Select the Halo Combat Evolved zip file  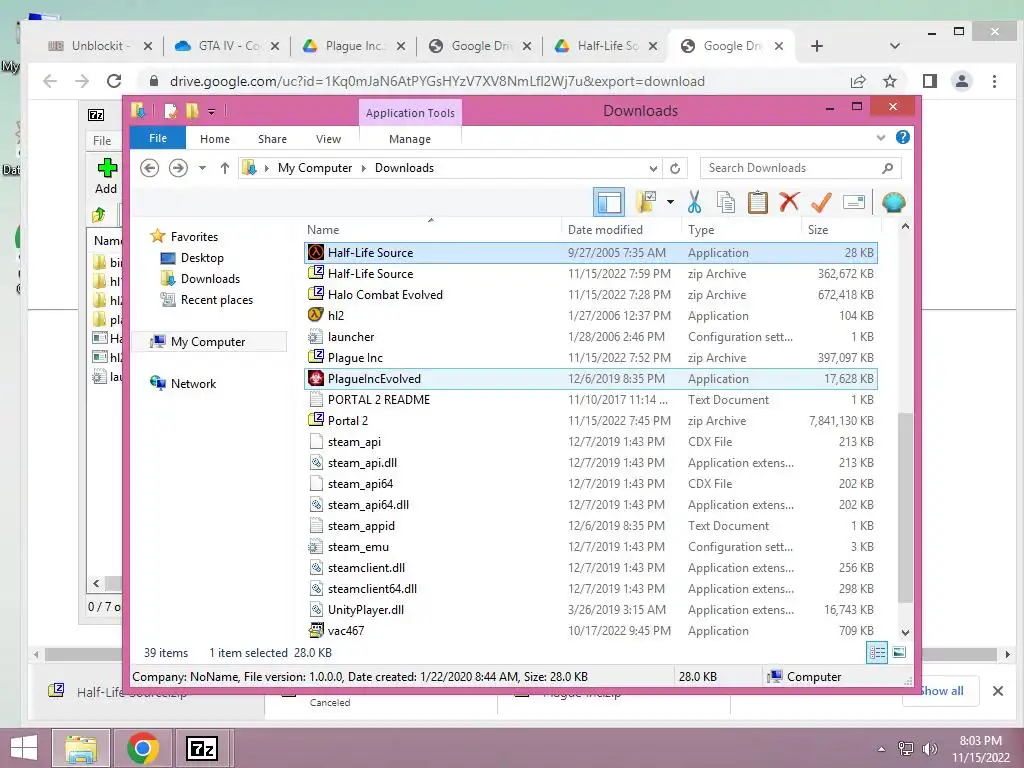point(590,295)
